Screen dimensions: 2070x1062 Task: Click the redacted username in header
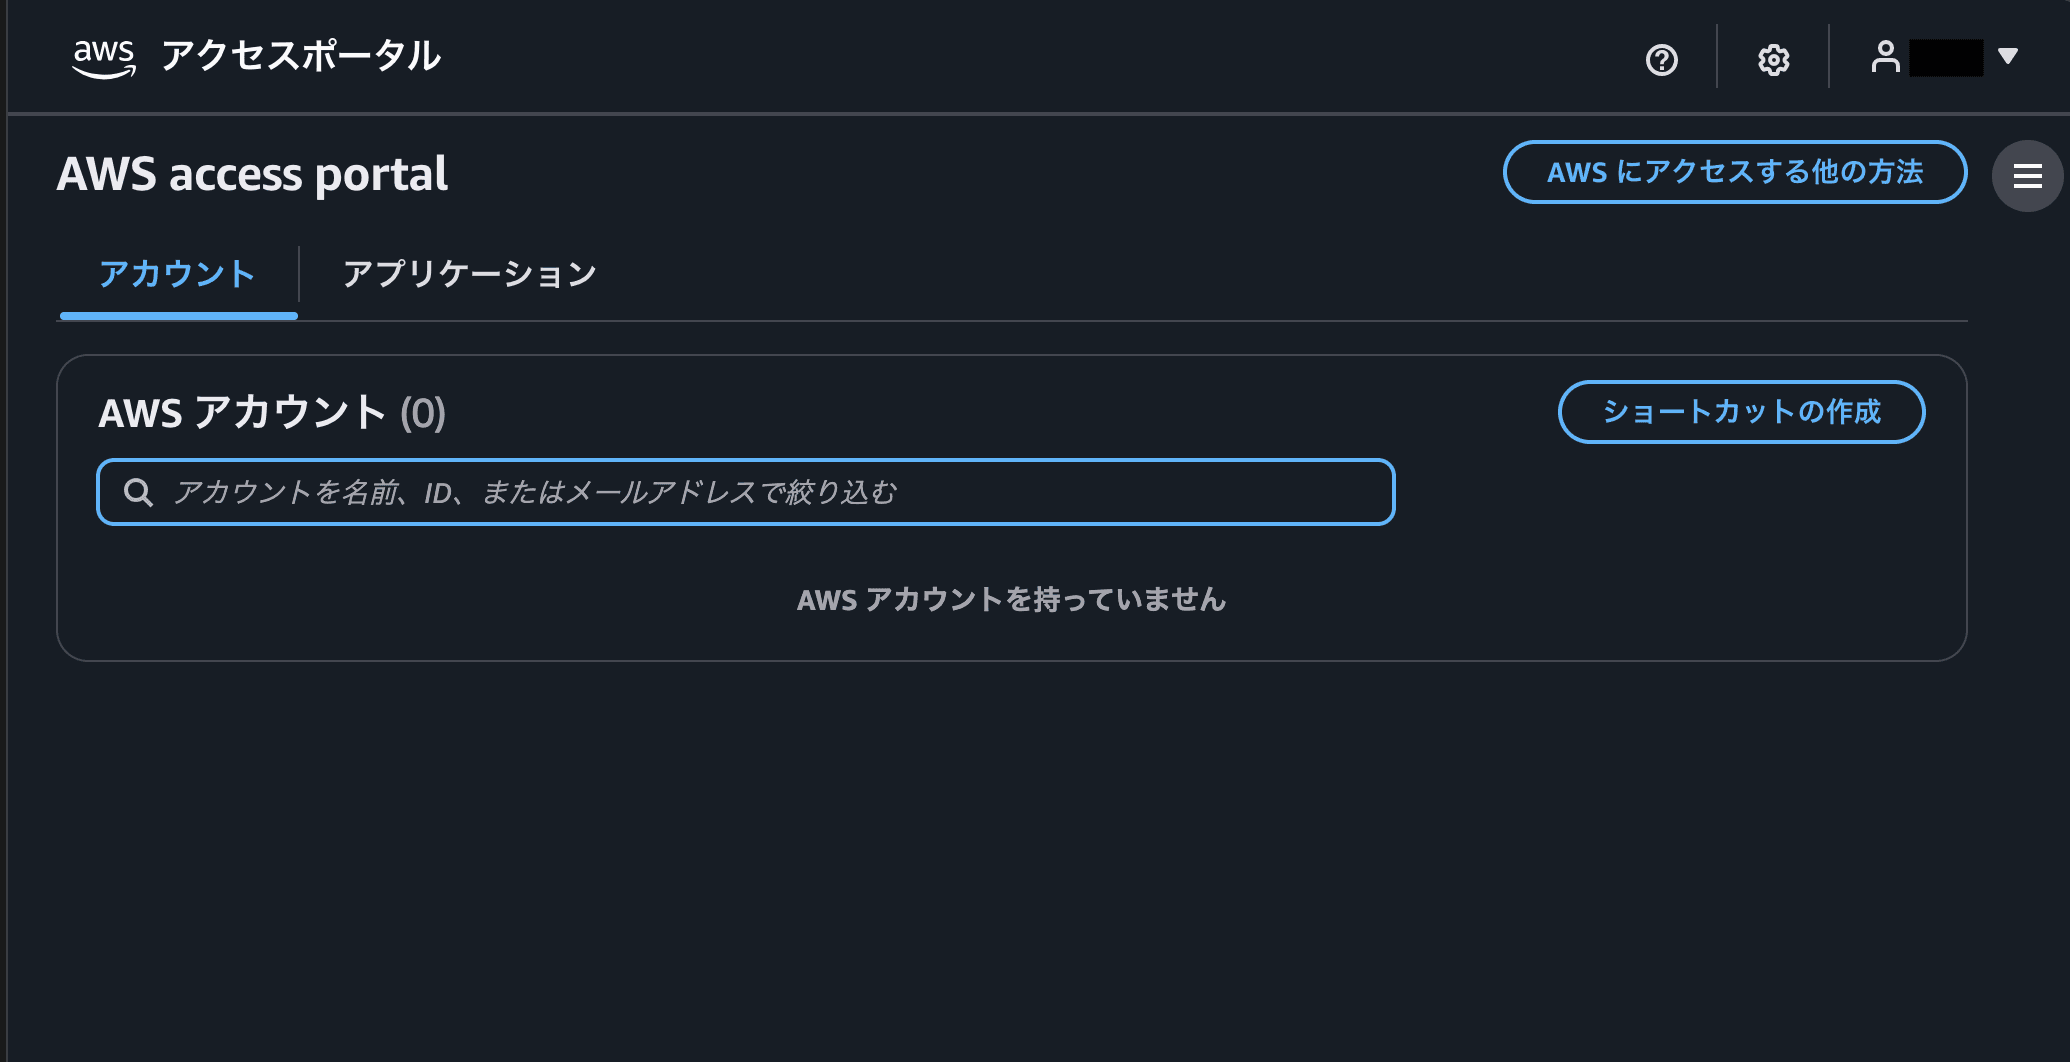[x=1945, y=57]
